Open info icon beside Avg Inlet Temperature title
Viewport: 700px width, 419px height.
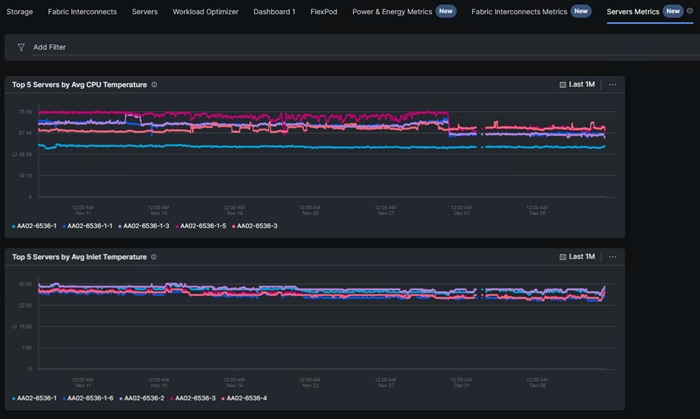pyautogui.click(x=154, y=257)
